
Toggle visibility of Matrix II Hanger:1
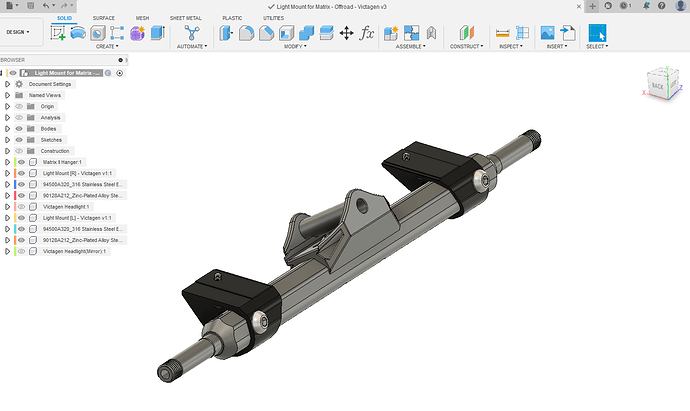click(21, 162)
